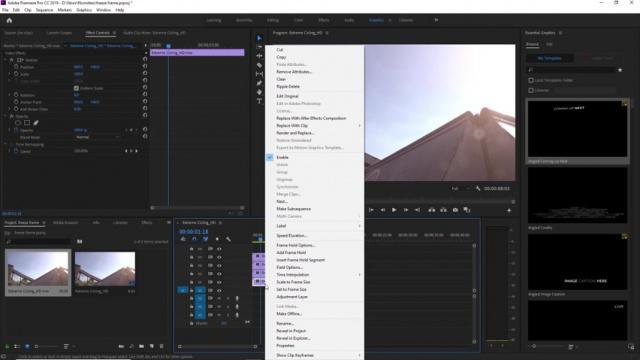Select the Slip tool
640x360 pixels.
coord(259,74)
